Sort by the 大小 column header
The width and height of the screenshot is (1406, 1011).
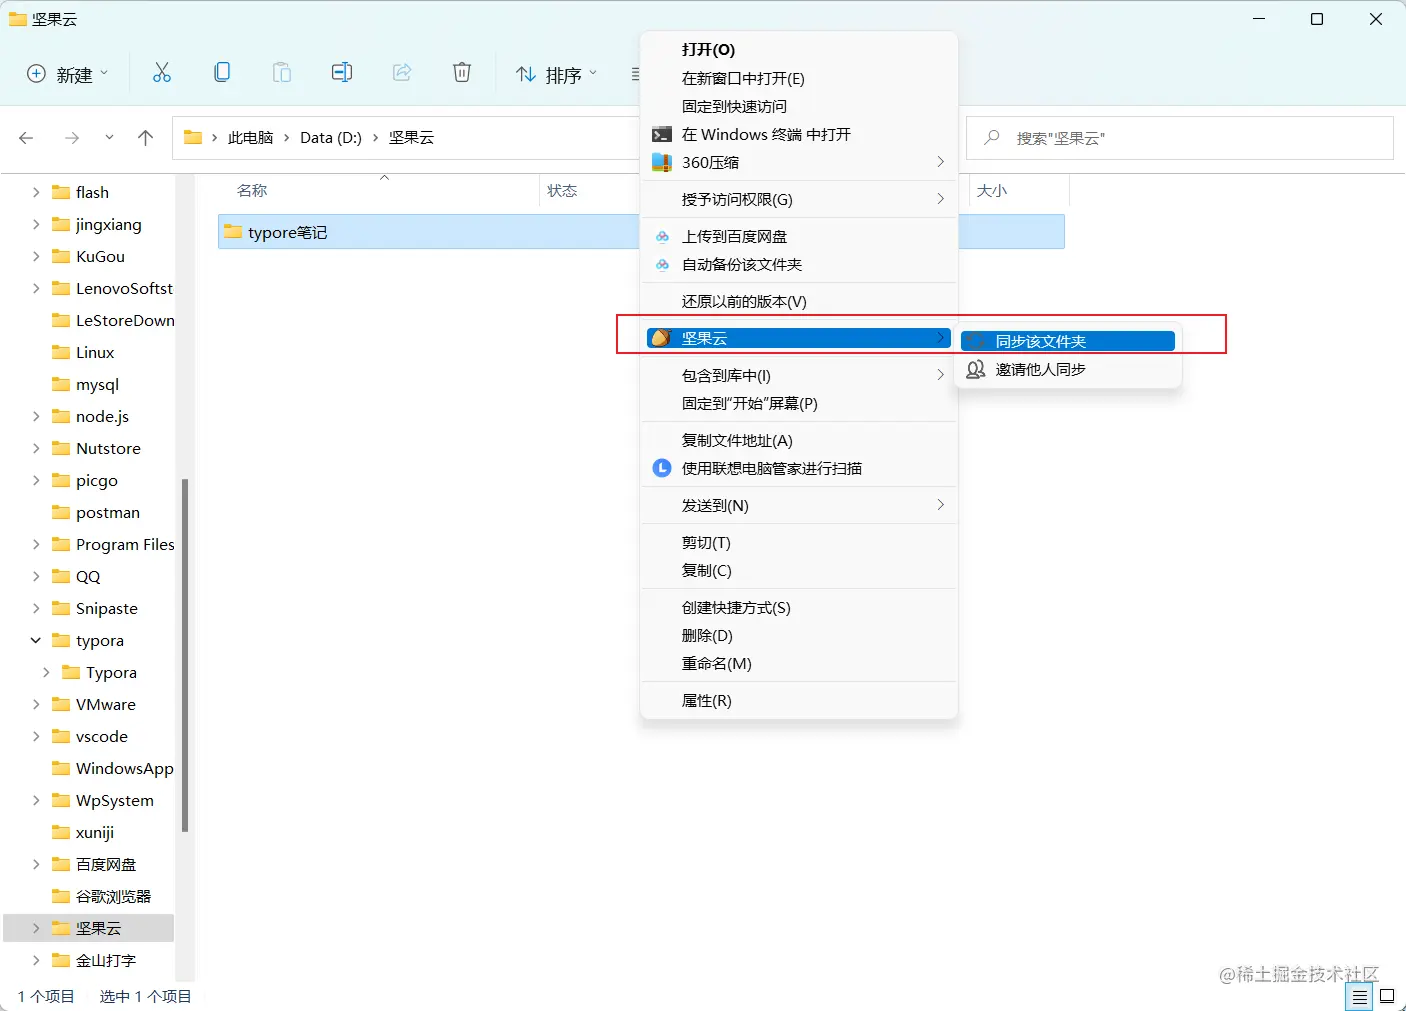point(992,190)
